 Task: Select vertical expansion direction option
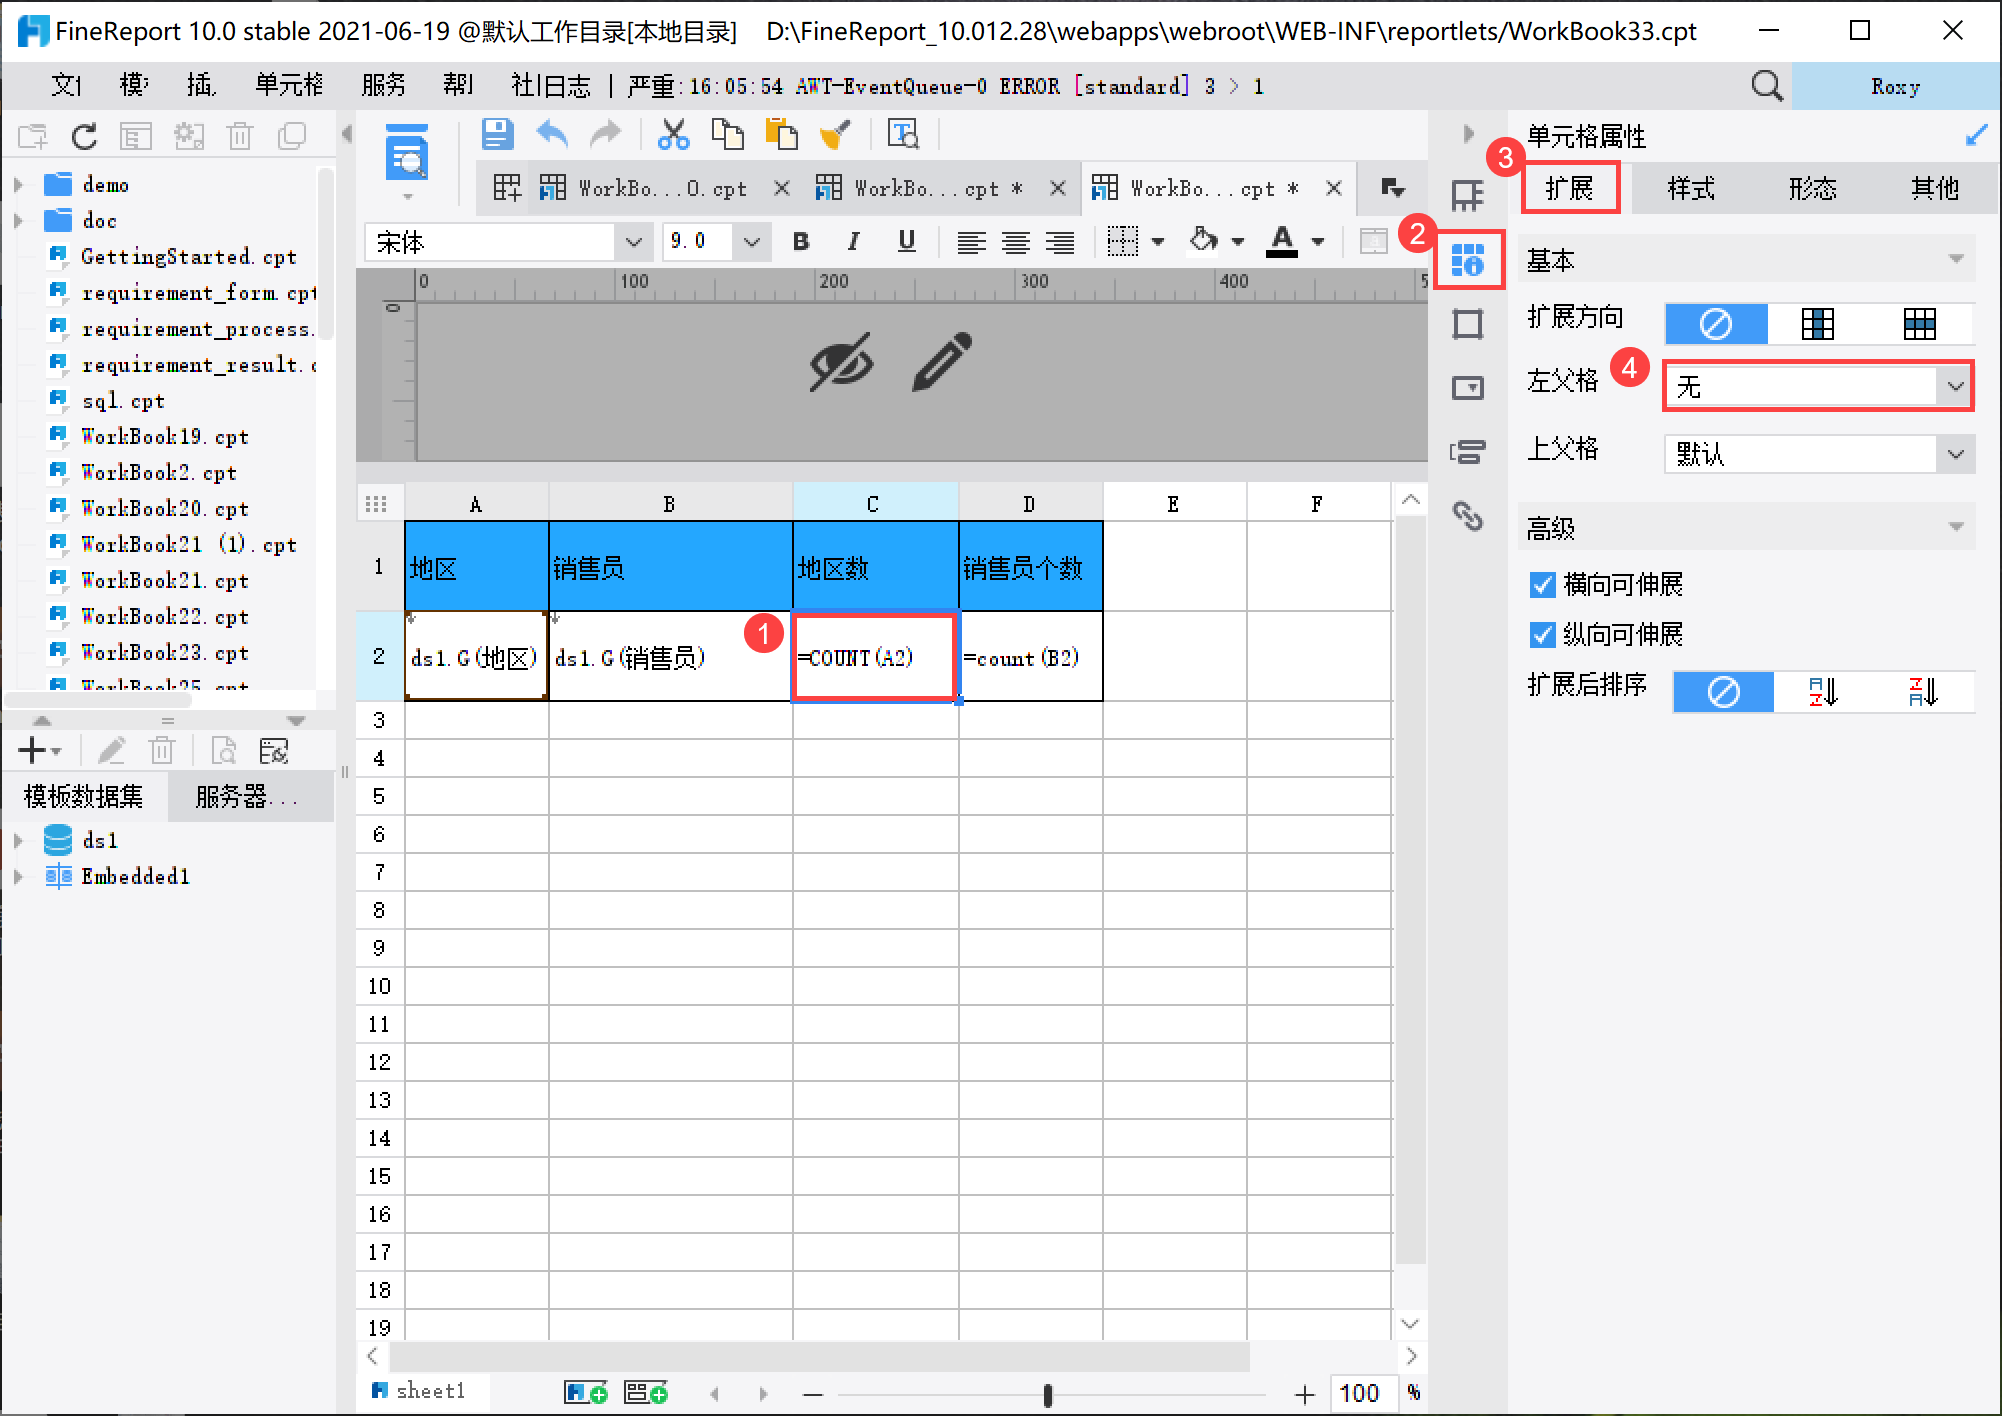[1817, 324]
